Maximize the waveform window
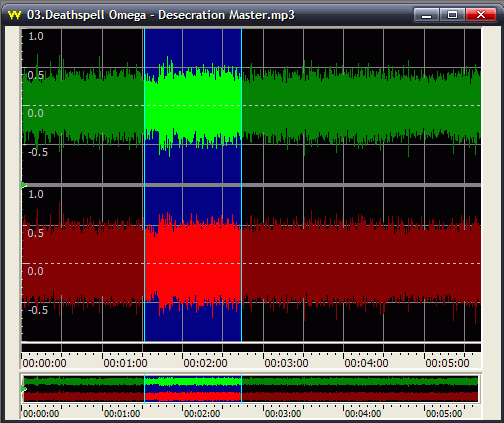504x423 pixels. click(452, 15)
